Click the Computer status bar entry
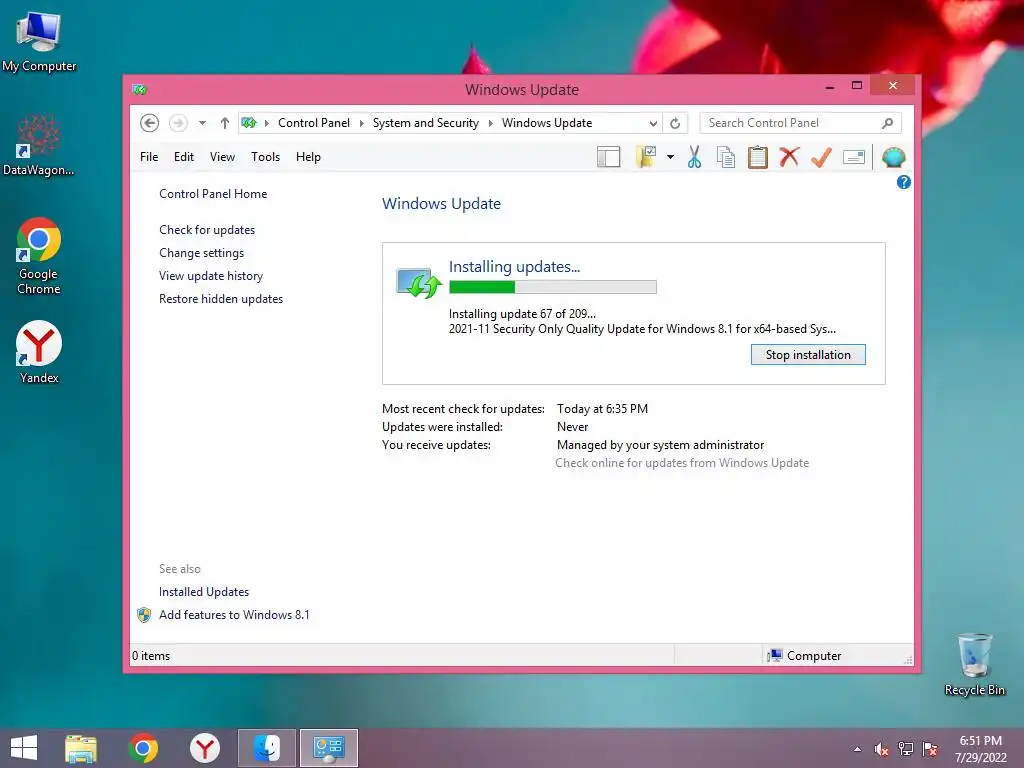 (805, 656)
